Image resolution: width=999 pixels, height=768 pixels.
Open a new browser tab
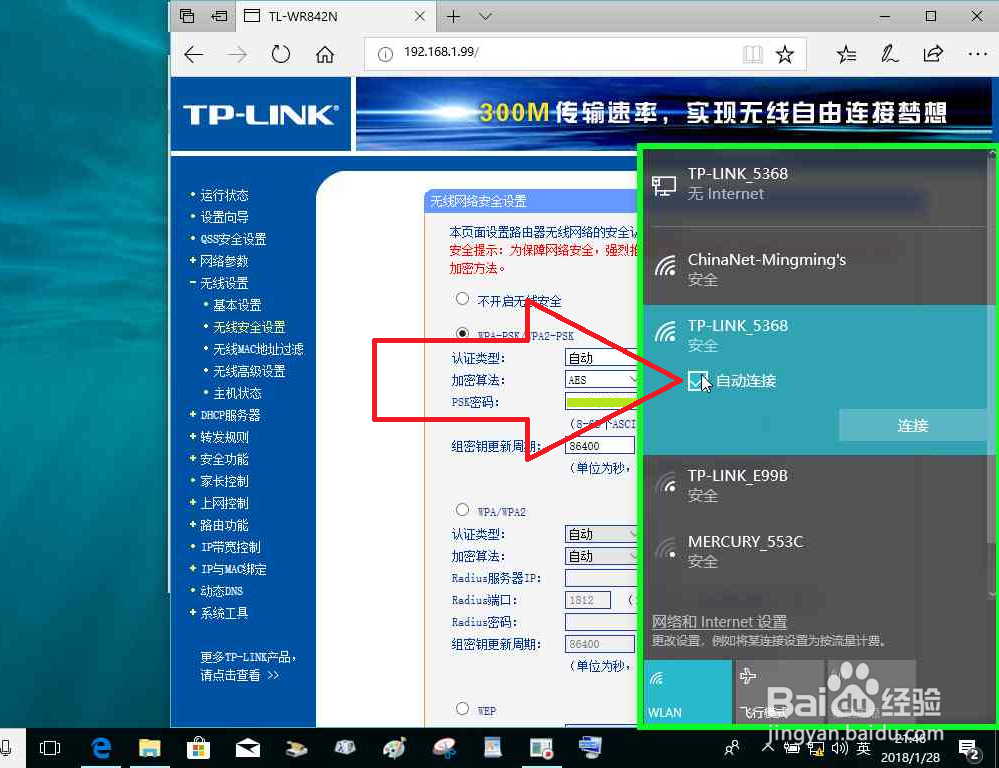coord(454,17)
